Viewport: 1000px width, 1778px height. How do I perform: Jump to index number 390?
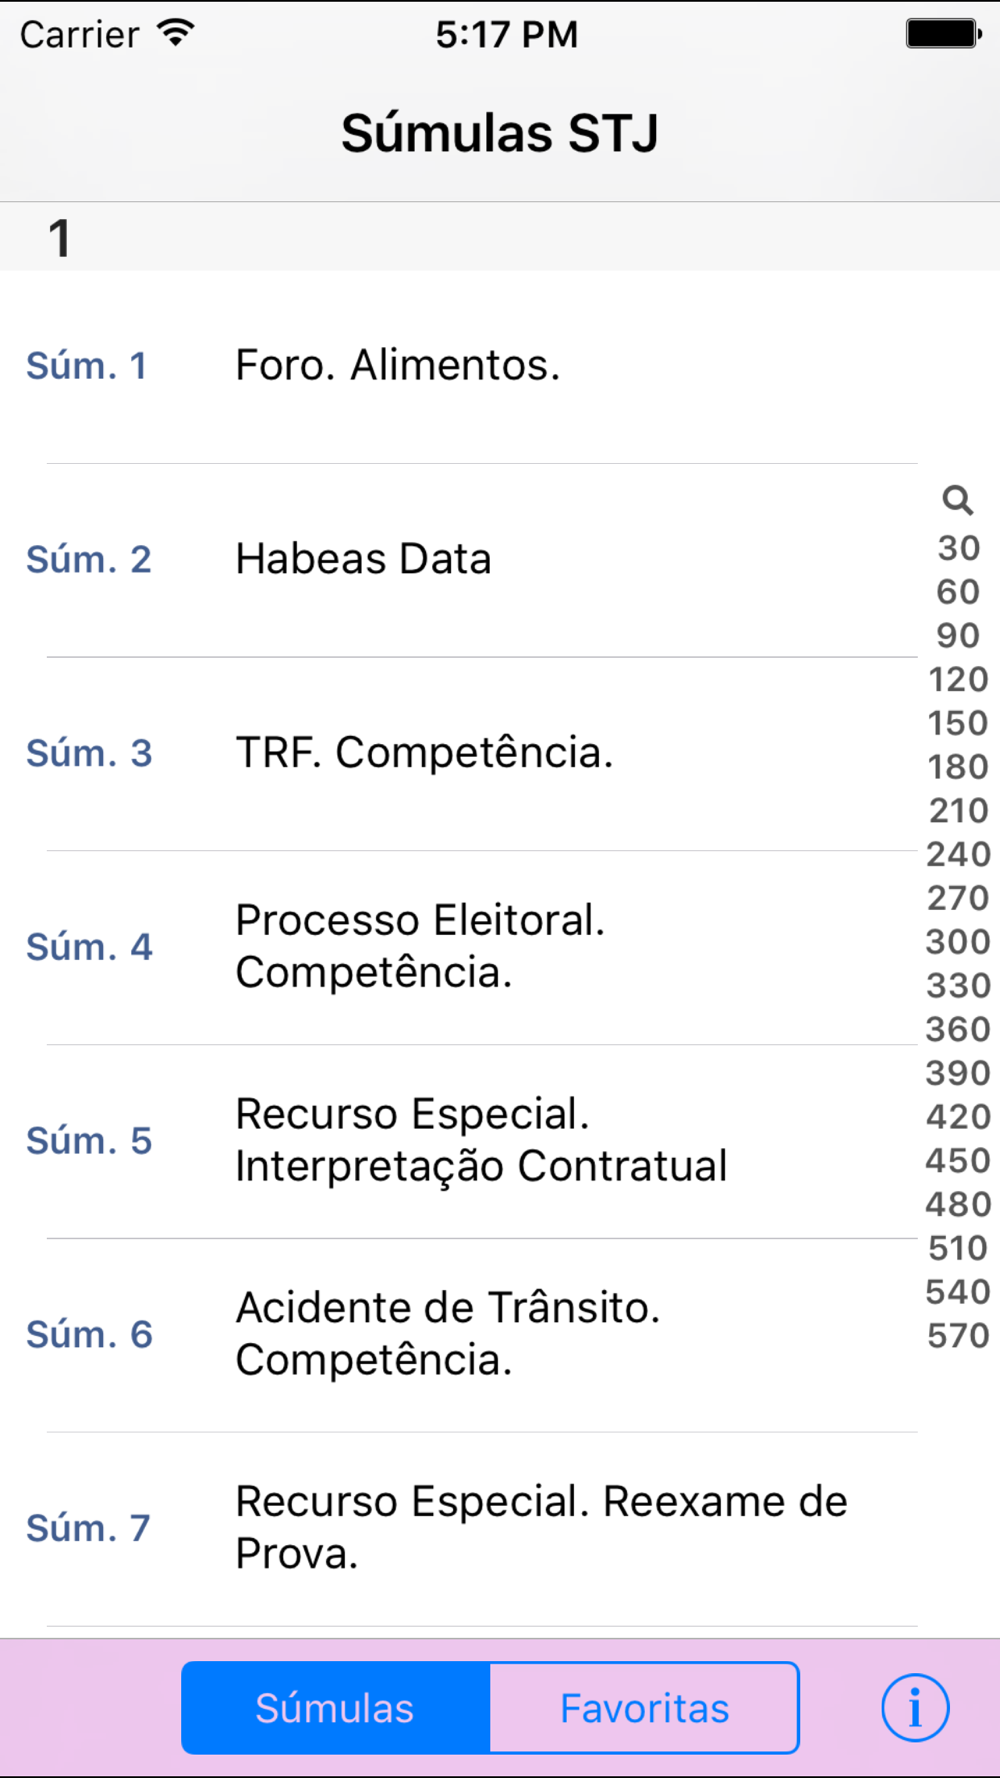point(958,1073)
